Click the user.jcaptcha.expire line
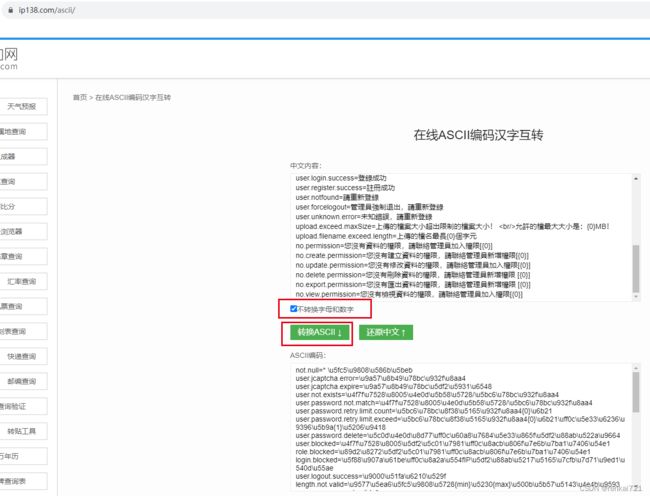Viewport: 650px width, 496px height. point(394,386)
